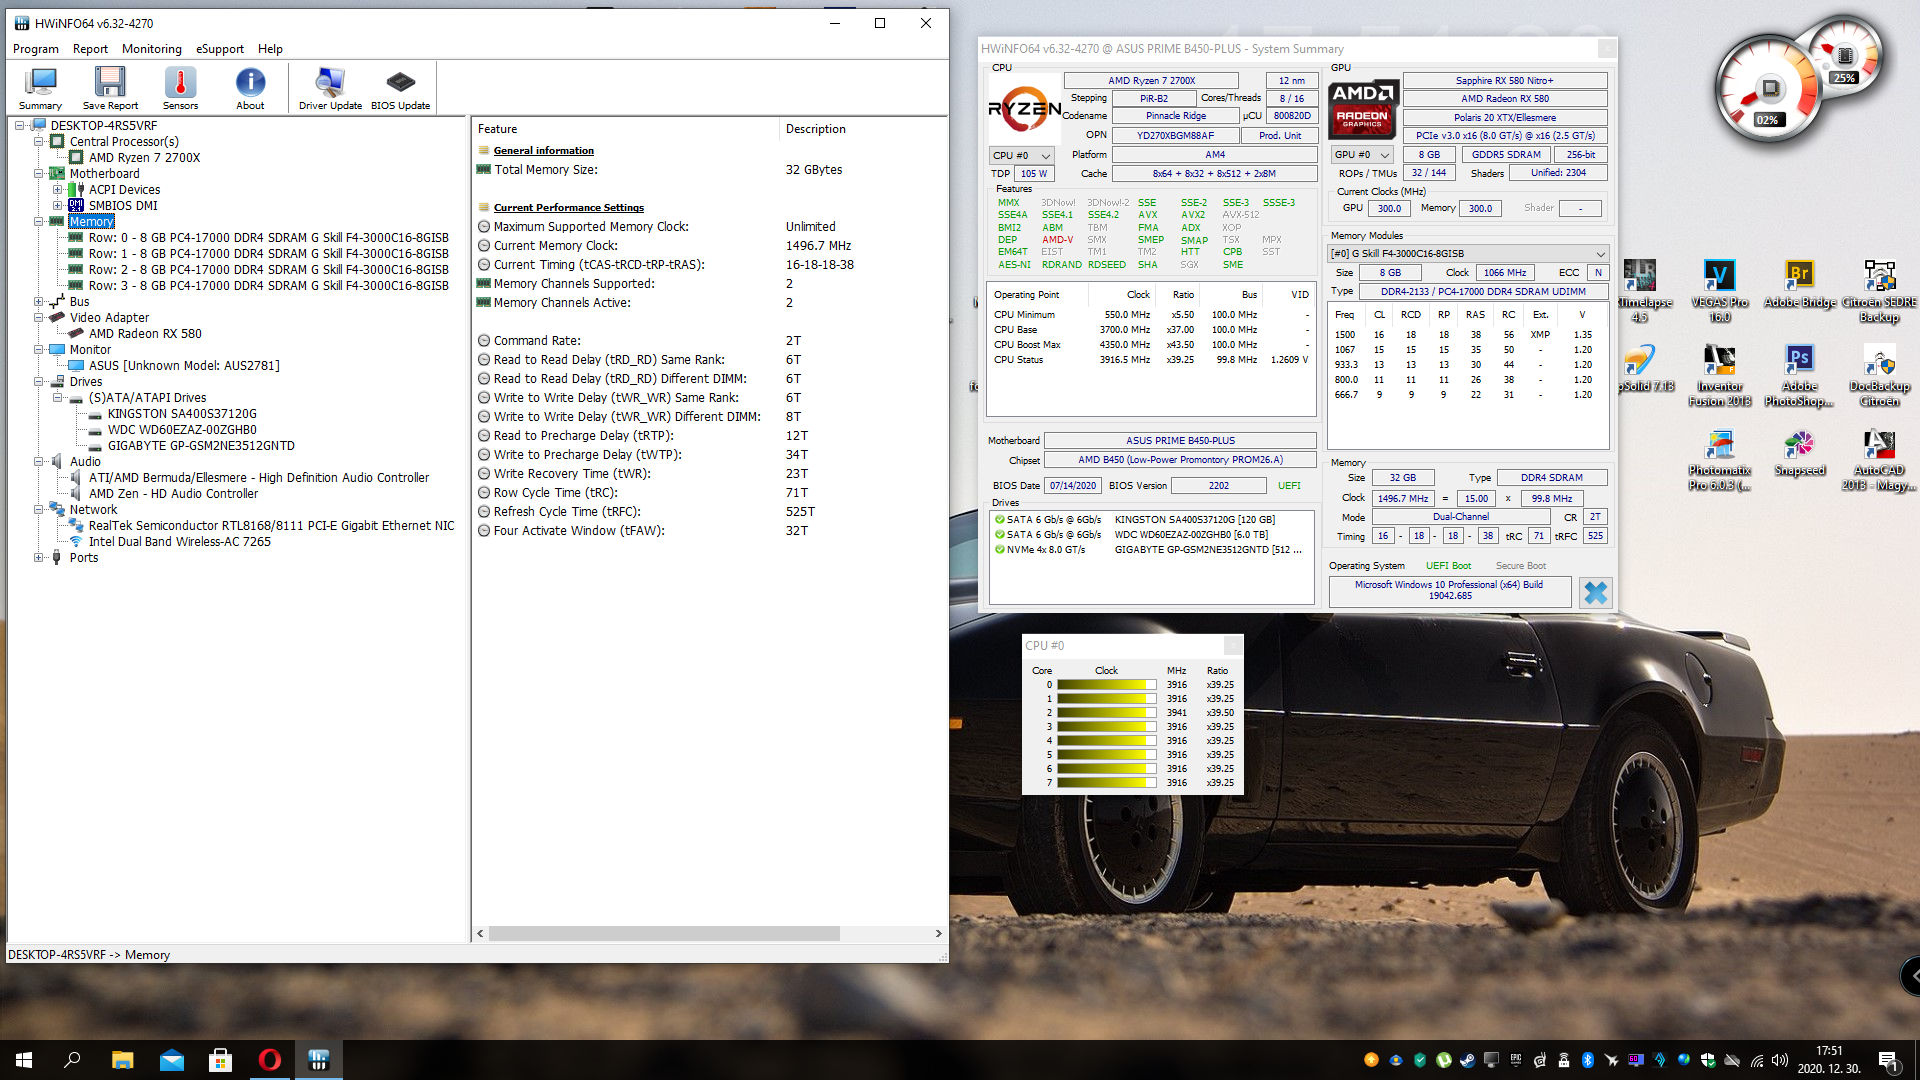Click the Opera browser taskbar icon
1920x1080 pixels.
pos(270,1060)
